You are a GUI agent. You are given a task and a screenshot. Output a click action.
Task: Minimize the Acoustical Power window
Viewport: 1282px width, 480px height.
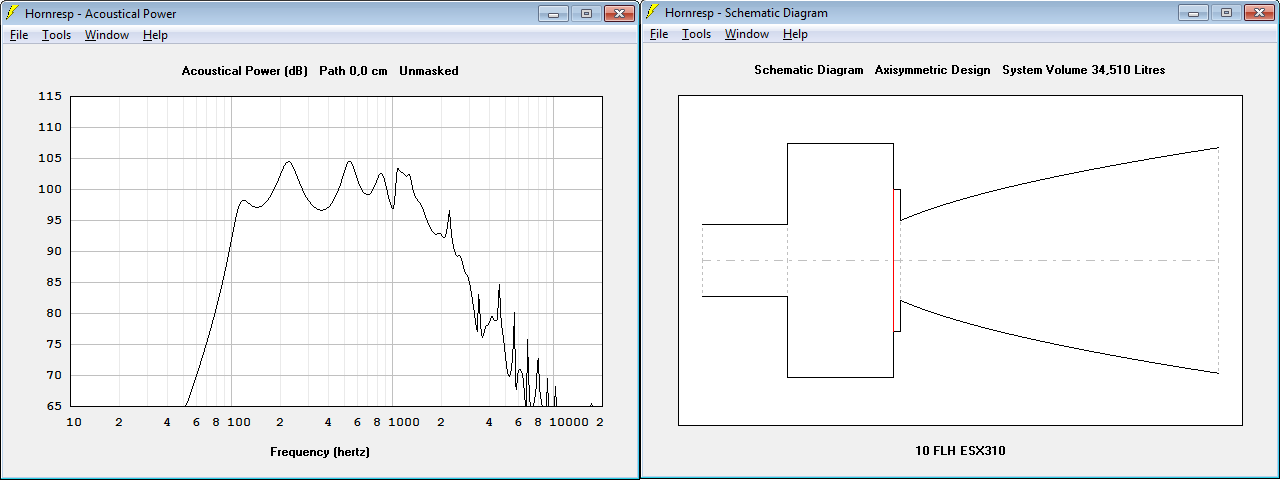coord(553,13)
